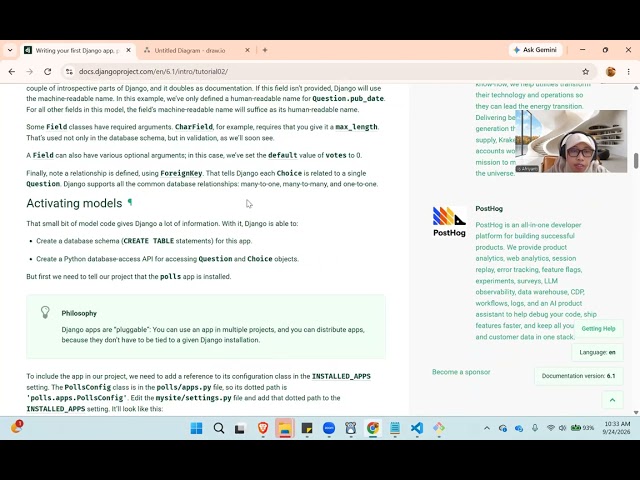Open the browser profile avatar
The image size is (640, 480).
pos(611,71)
